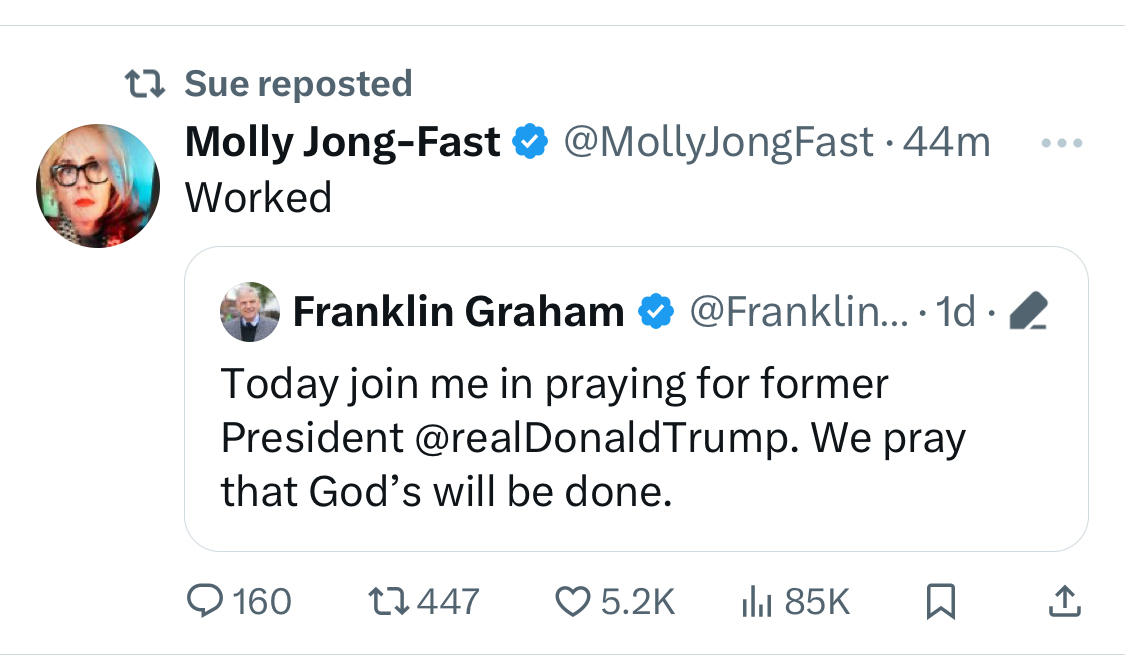Open the three-dot more options menu
Viewport: 1125px width, 666px height.
click(x=1062, y=144)
